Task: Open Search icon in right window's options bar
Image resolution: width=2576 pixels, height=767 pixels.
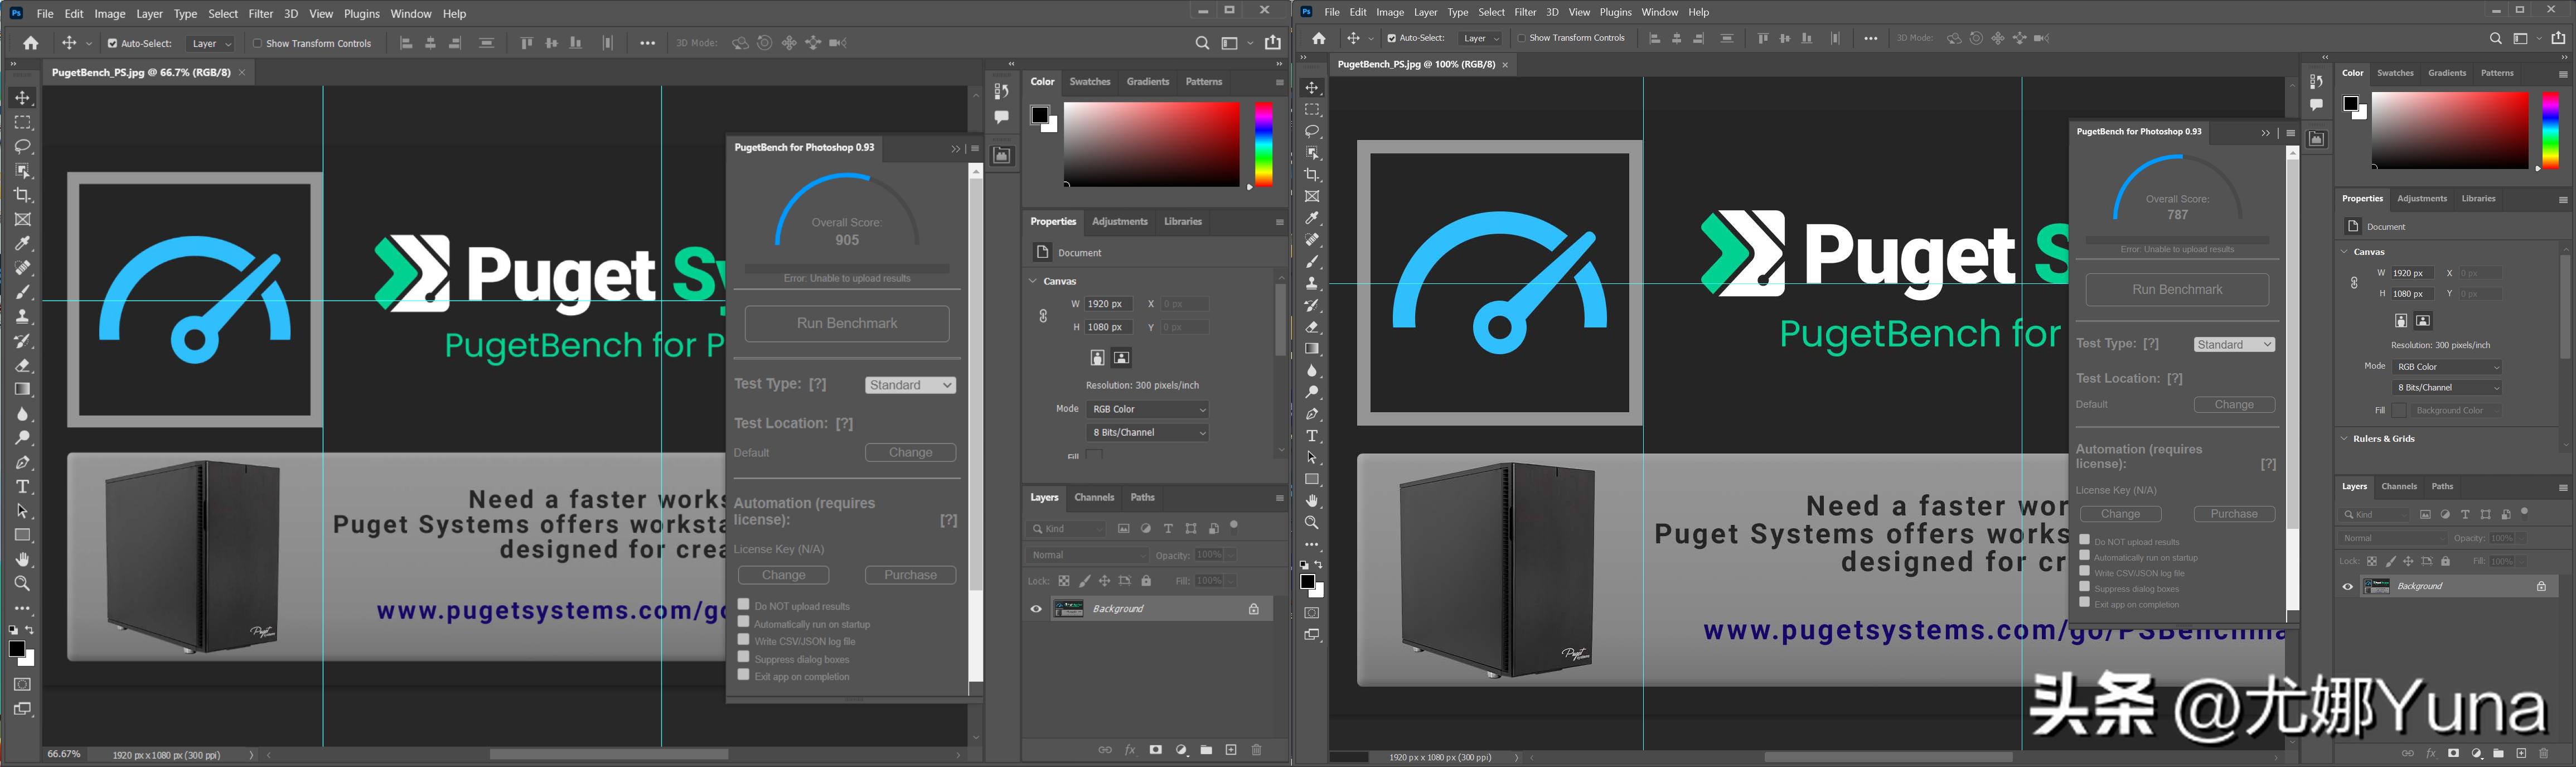Action: pyautogui.click(x=2495, y=38)
